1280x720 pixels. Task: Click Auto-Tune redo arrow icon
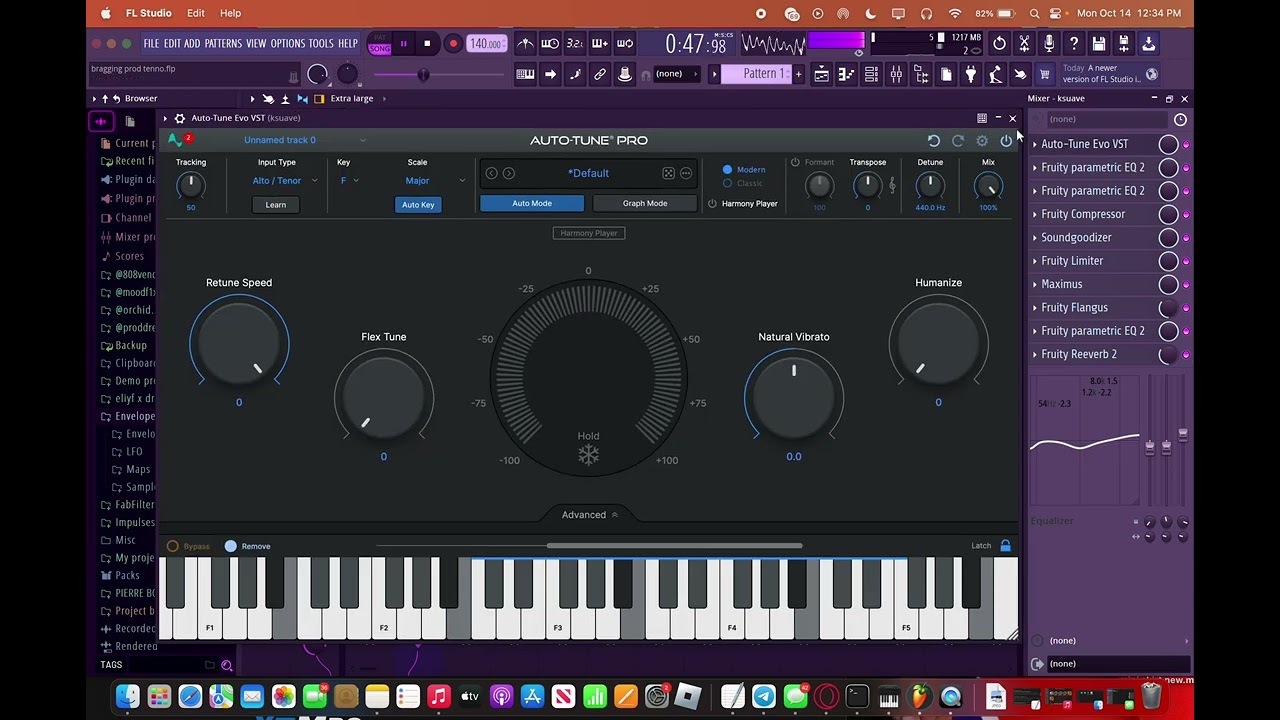point(958,141)
